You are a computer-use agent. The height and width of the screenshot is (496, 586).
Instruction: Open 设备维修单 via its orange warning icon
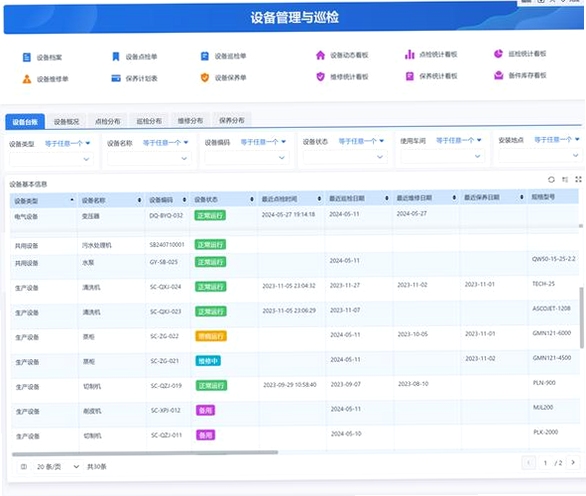[x=27, y=79]
